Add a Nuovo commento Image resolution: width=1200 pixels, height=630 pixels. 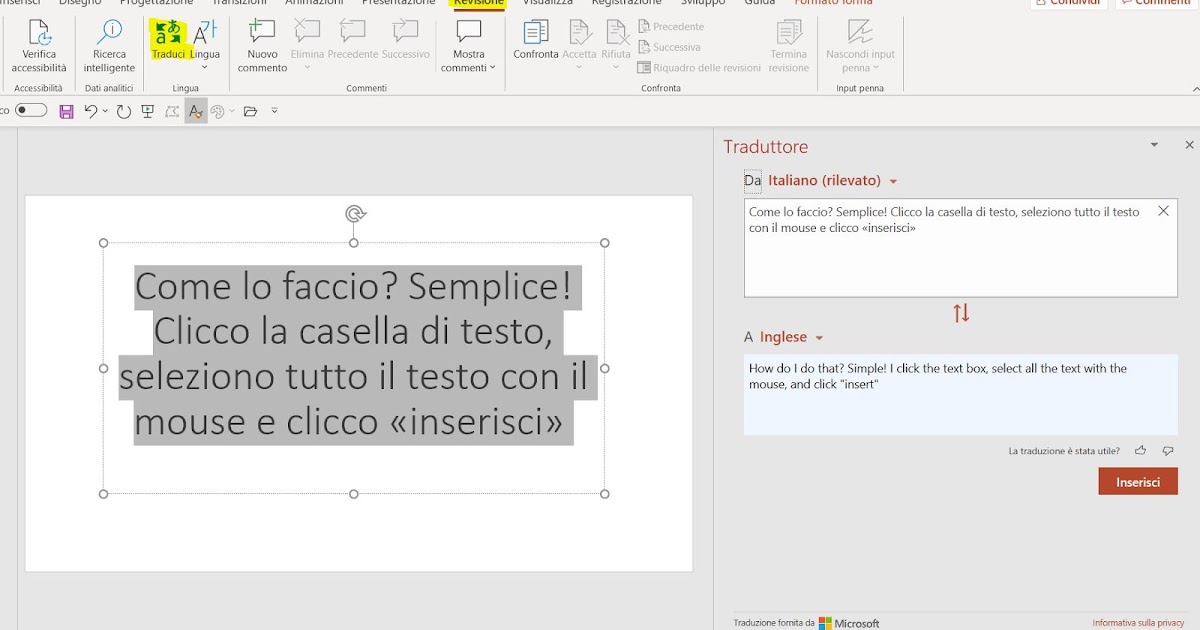(x=262, y=46)
